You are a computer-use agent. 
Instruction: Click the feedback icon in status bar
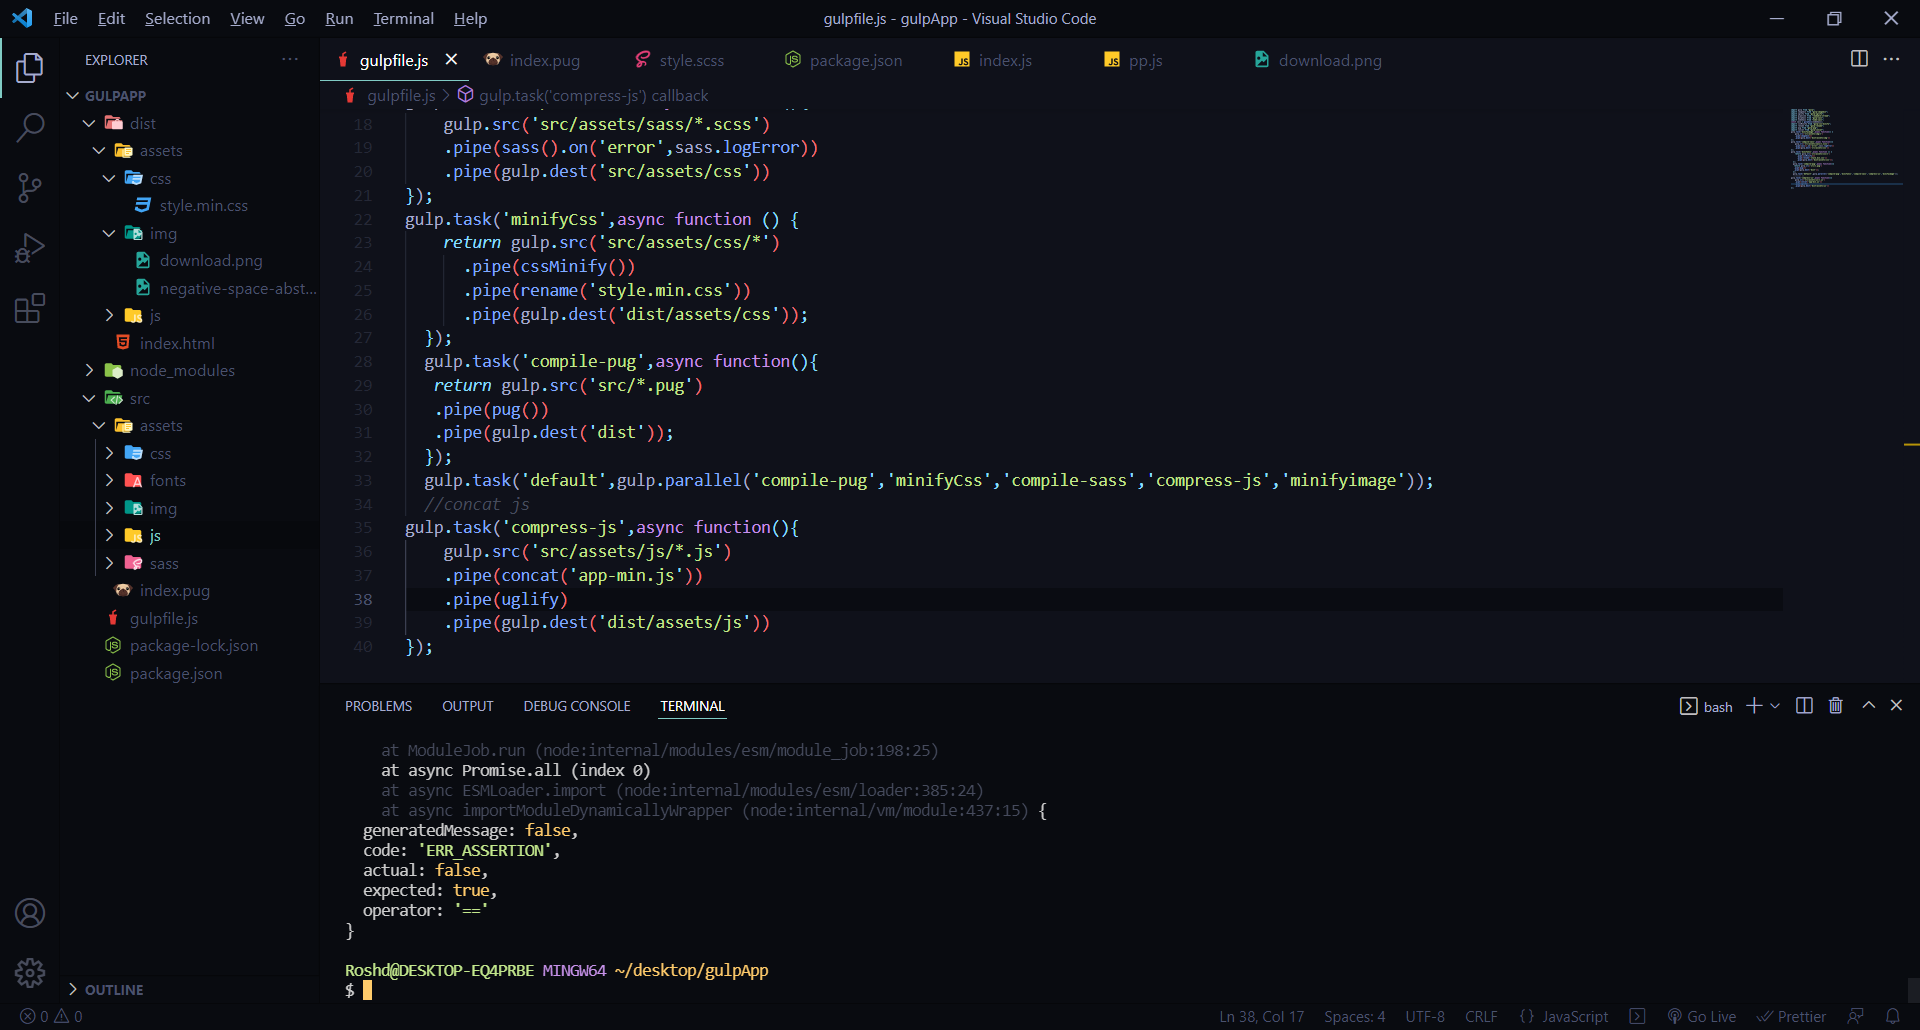(1856, 1016)
